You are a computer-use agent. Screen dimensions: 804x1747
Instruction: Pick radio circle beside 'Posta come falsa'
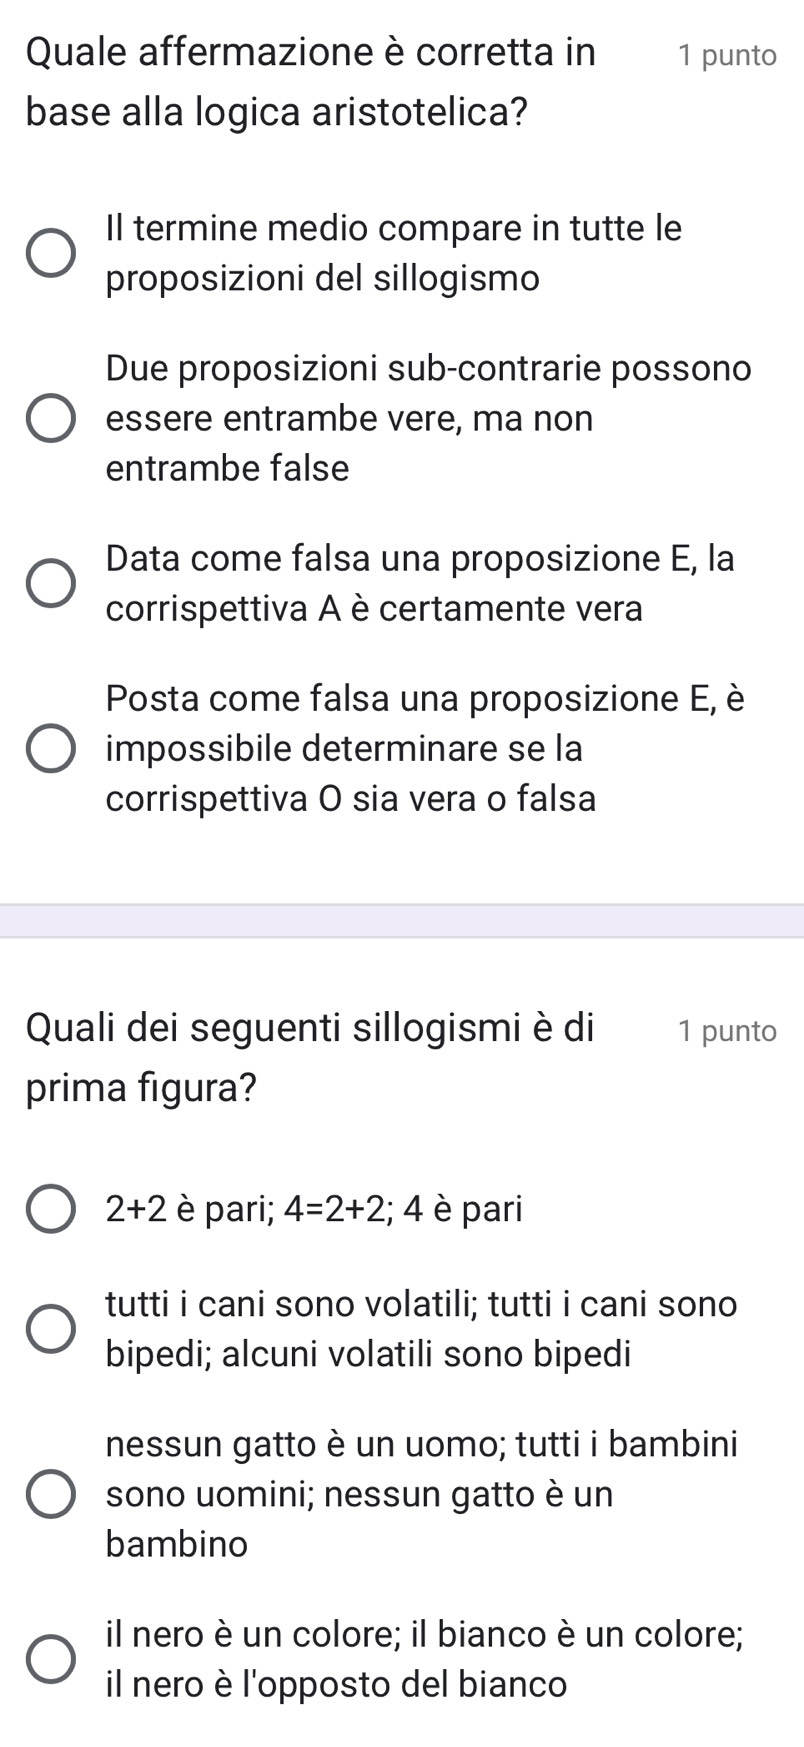pyautogui.click(x=50, y=749)
